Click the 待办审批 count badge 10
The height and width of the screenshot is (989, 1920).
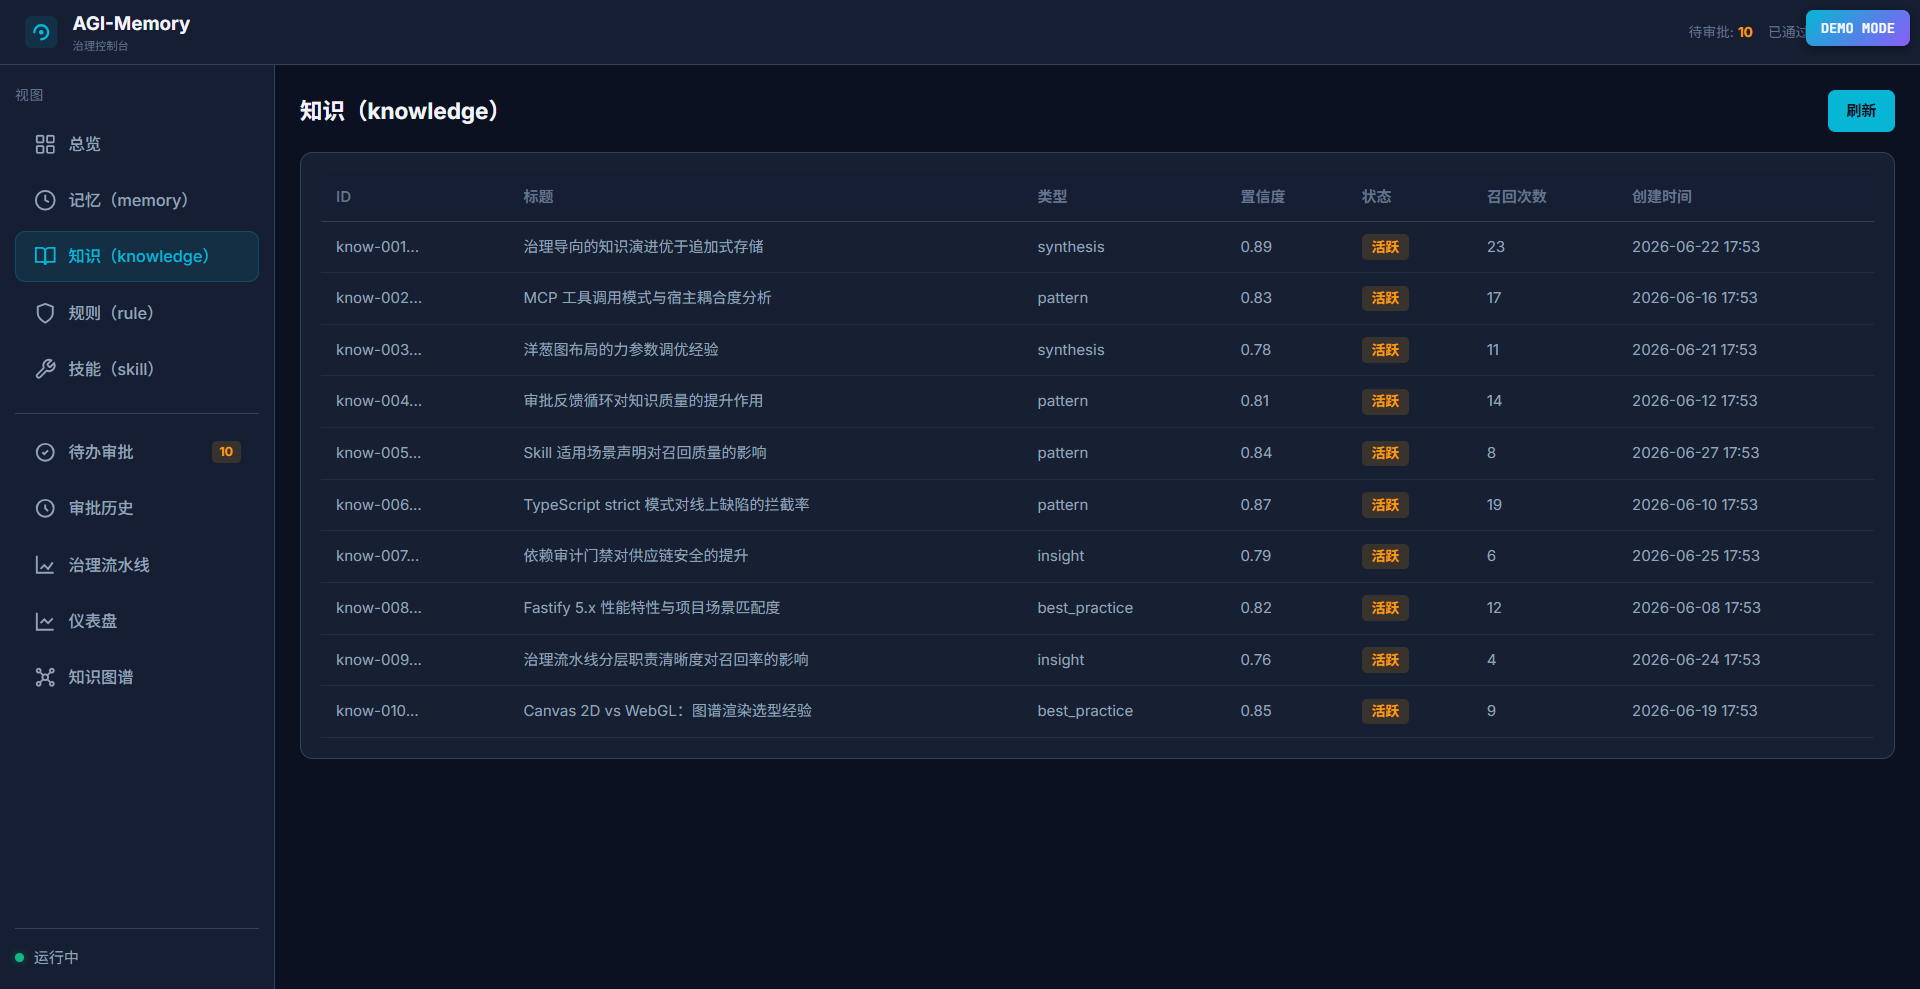point(226,452)
